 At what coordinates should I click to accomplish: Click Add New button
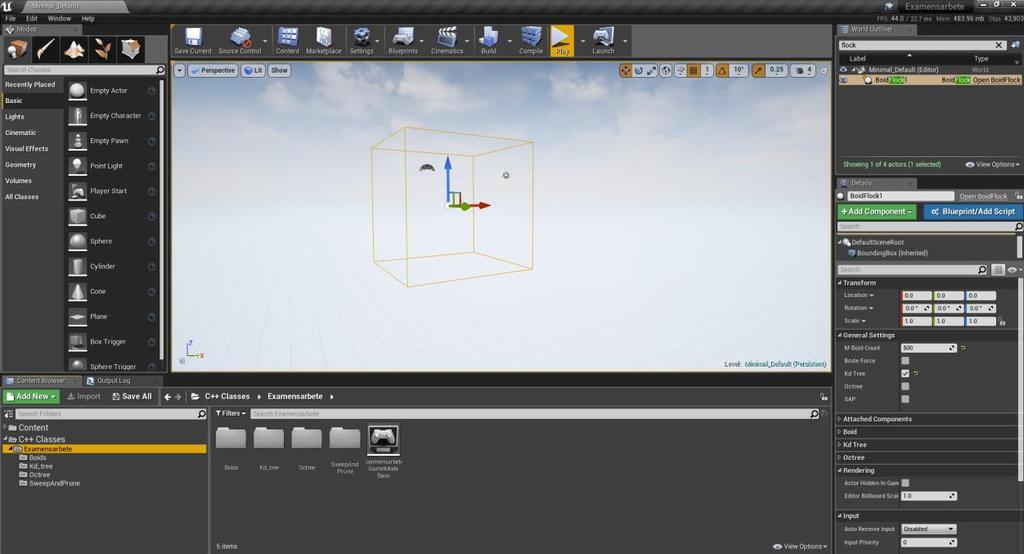31,397
